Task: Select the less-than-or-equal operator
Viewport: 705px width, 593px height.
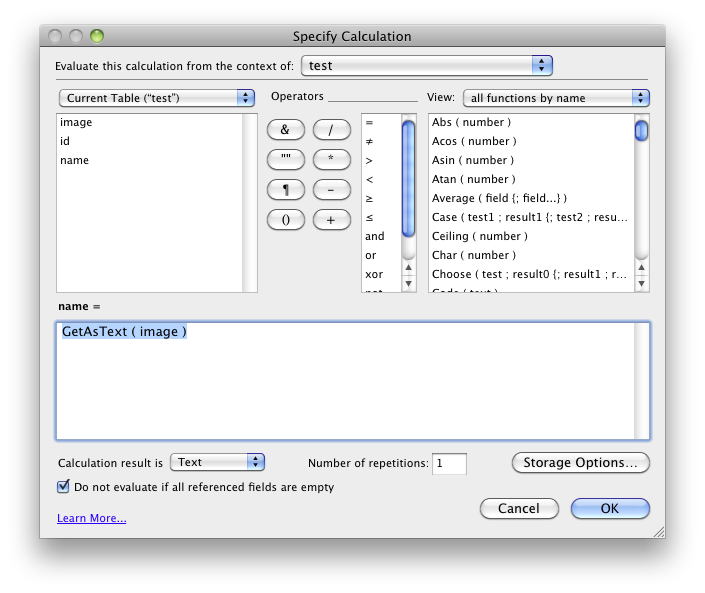Action: point(381,218)
